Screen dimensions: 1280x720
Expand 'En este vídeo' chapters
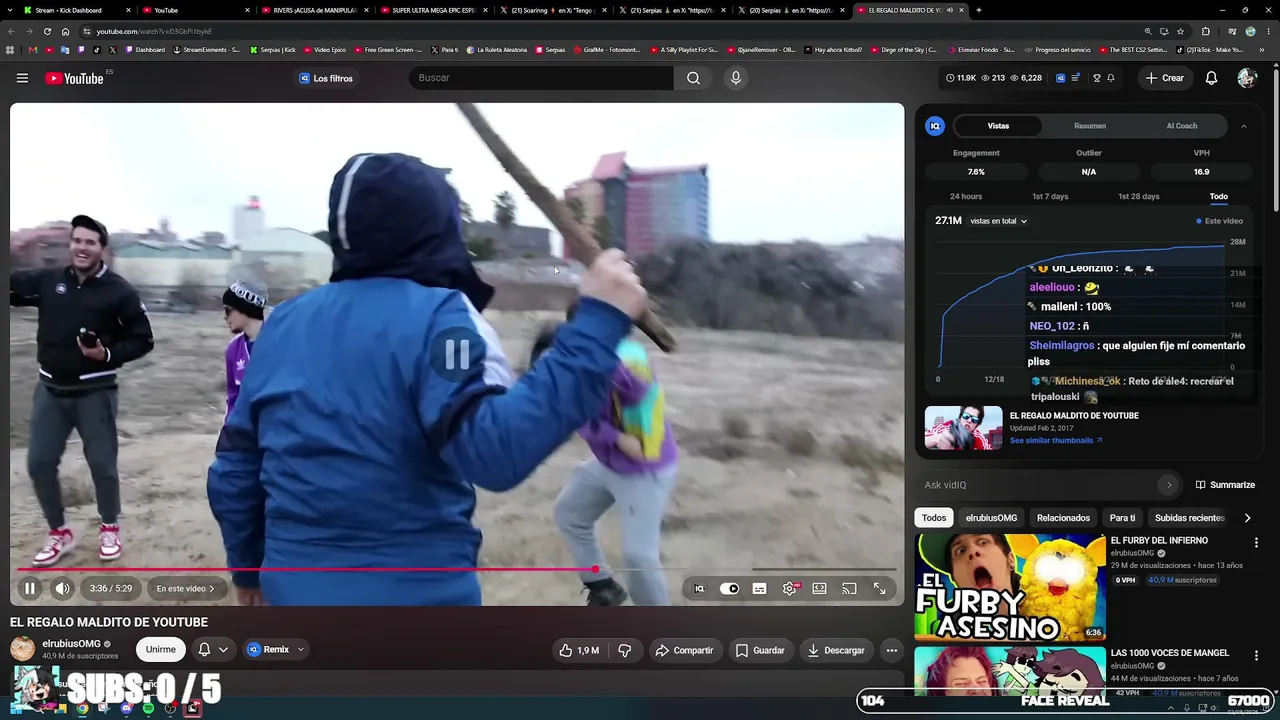coord(185,589)
